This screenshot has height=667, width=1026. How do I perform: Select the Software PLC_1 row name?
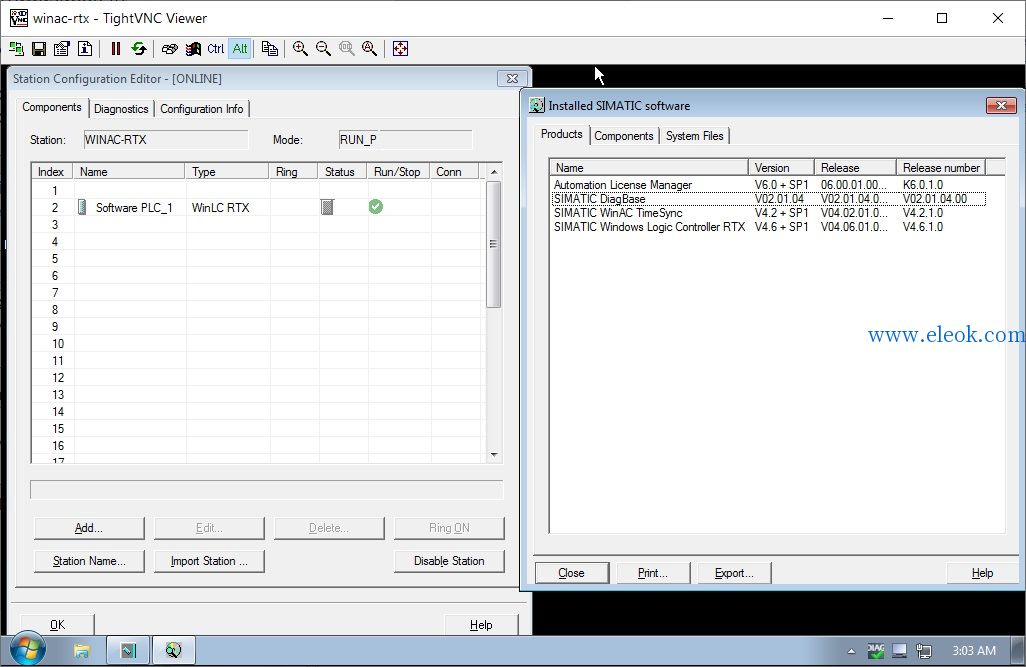click(x=134, y=207)
